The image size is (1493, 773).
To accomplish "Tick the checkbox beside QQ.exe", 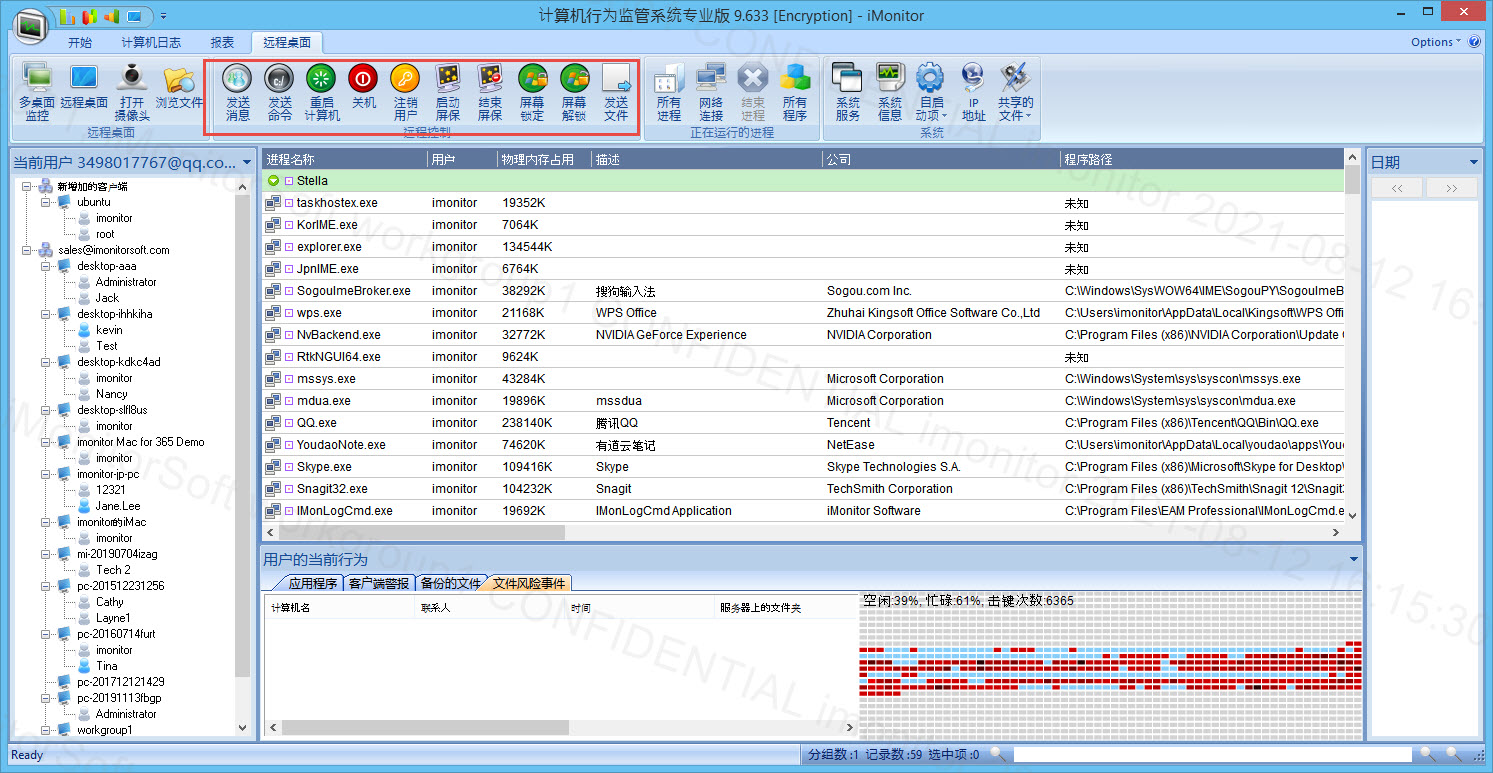I will (x=289, y=423).
